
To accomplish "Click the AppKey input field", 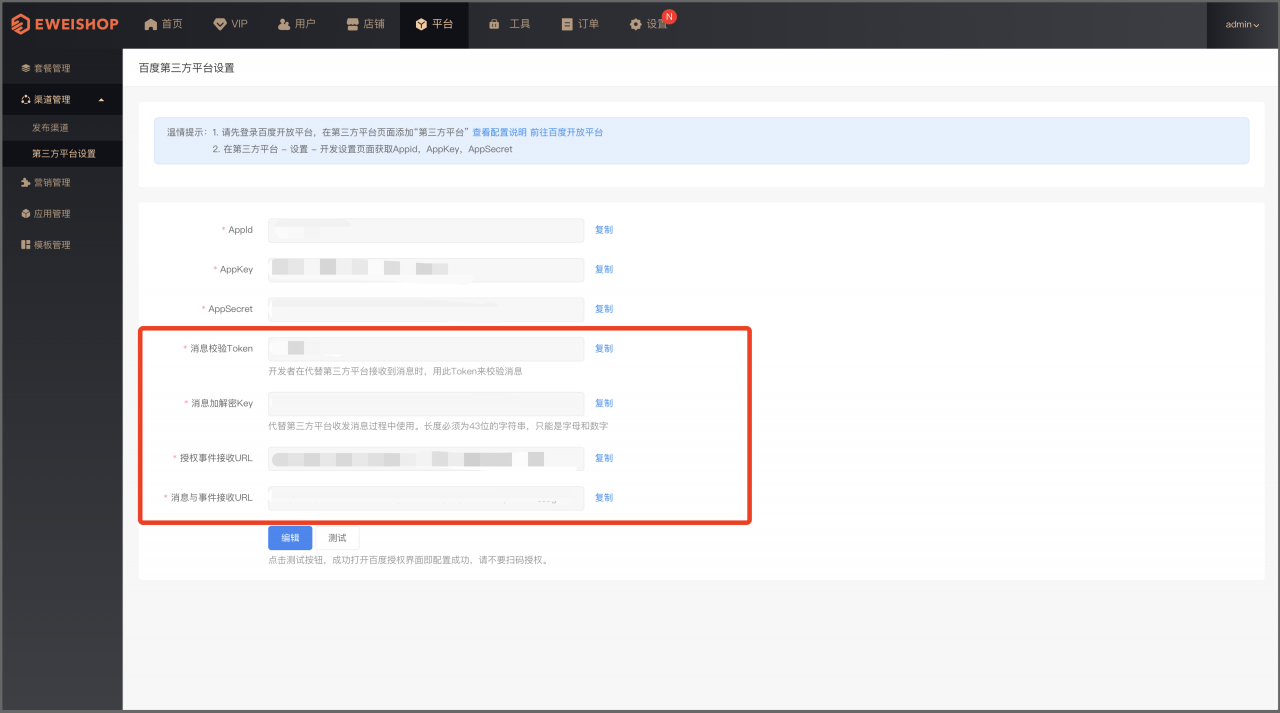I will tap(426, 270).
